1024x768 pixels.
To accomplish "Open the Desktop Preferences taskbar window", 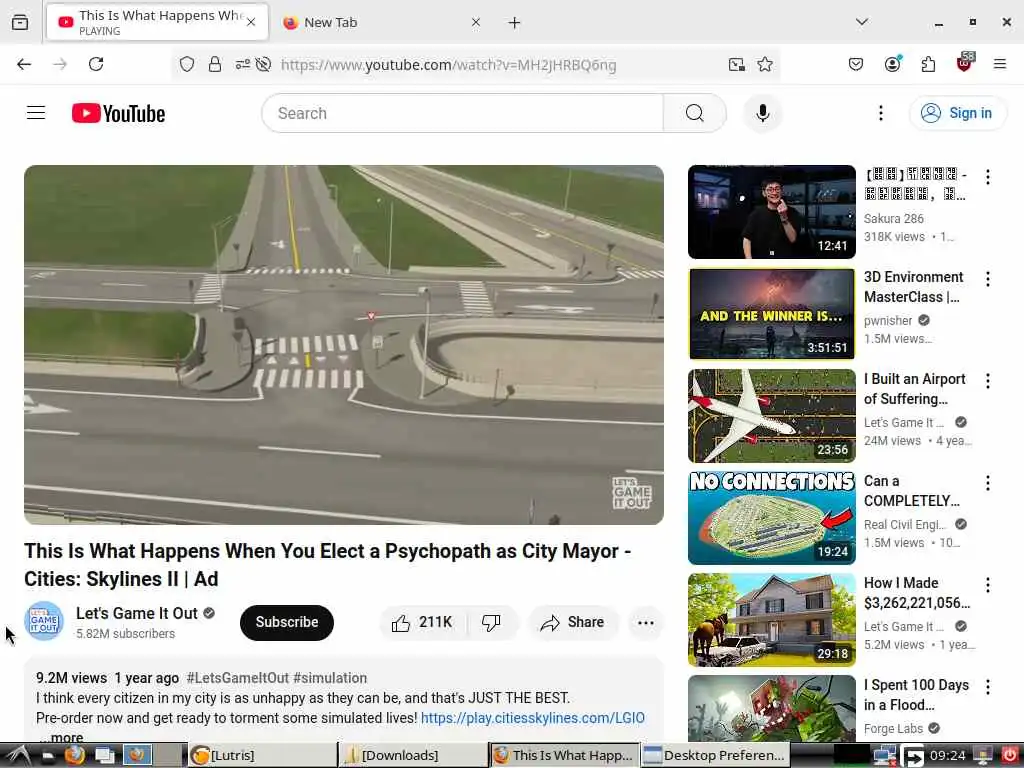I will point(715,755).
